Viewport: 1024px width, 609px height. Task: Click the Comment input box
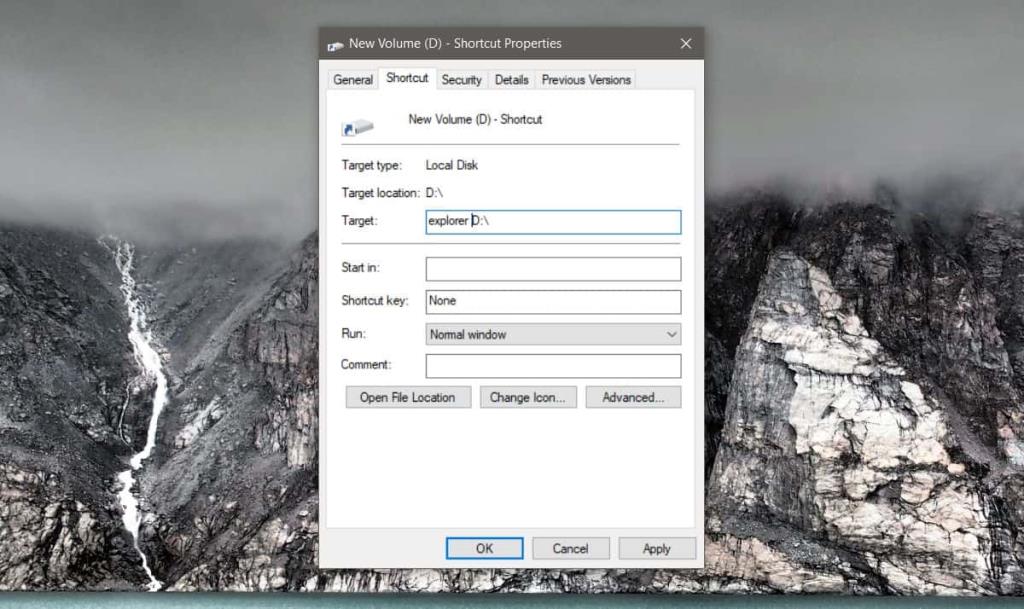pyautogui.click(x=552, y=365)
